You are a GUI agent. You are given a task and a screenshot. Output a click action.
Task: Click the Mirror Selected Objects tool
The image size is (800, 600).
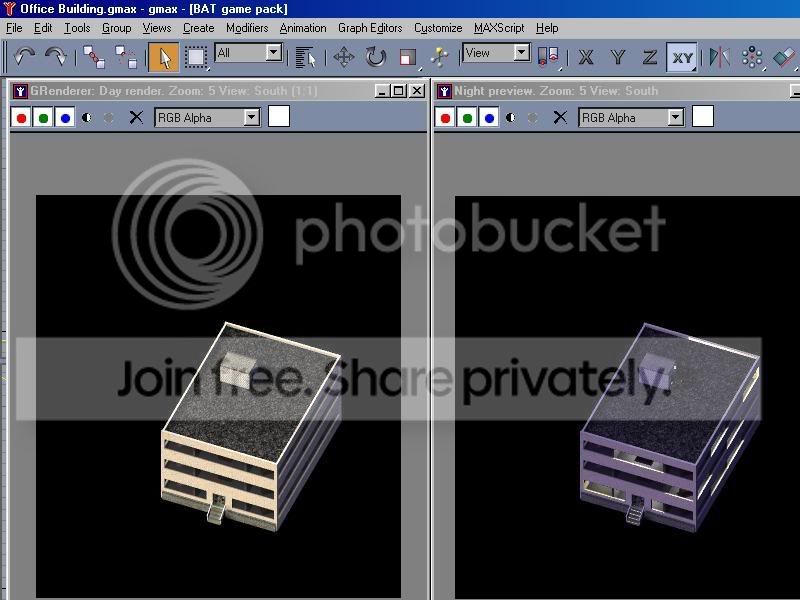tap(719, 57)
